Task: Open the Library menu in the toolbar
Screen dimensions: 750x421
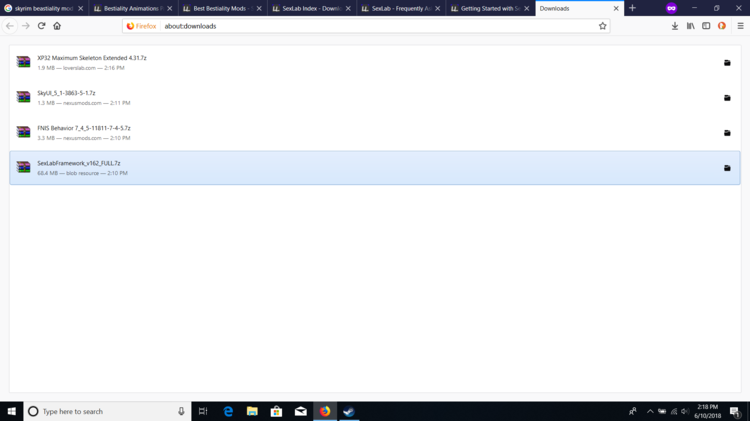Action: pyautogui.click(x=690, y=26)
